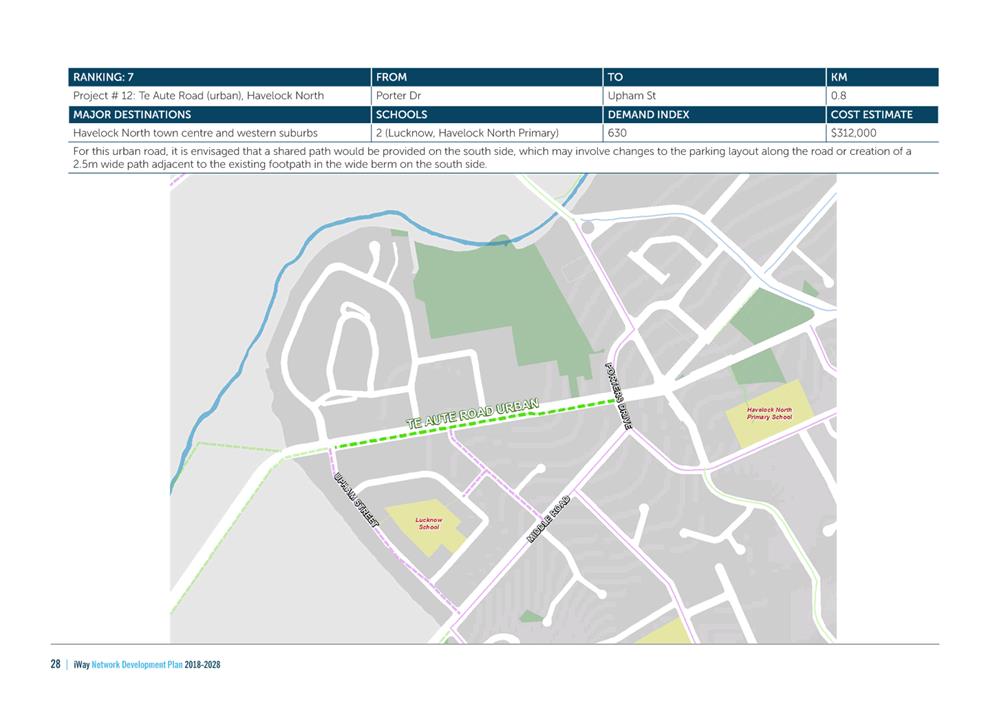Click the 'Havelock North Primary School' map label
The image size is (1006, 711).
pyautogui.click(x=769, y=413)
